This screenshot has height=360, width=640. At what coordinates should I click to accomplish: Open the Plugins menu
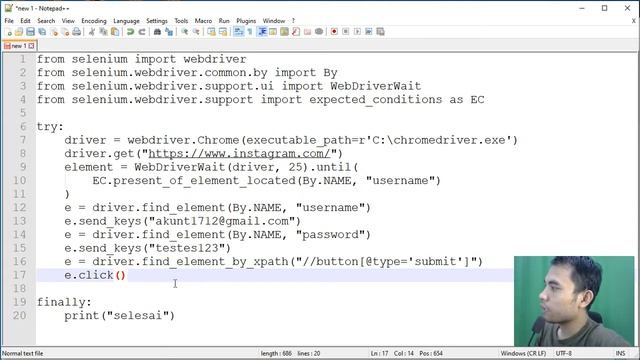tap(246, 21)
